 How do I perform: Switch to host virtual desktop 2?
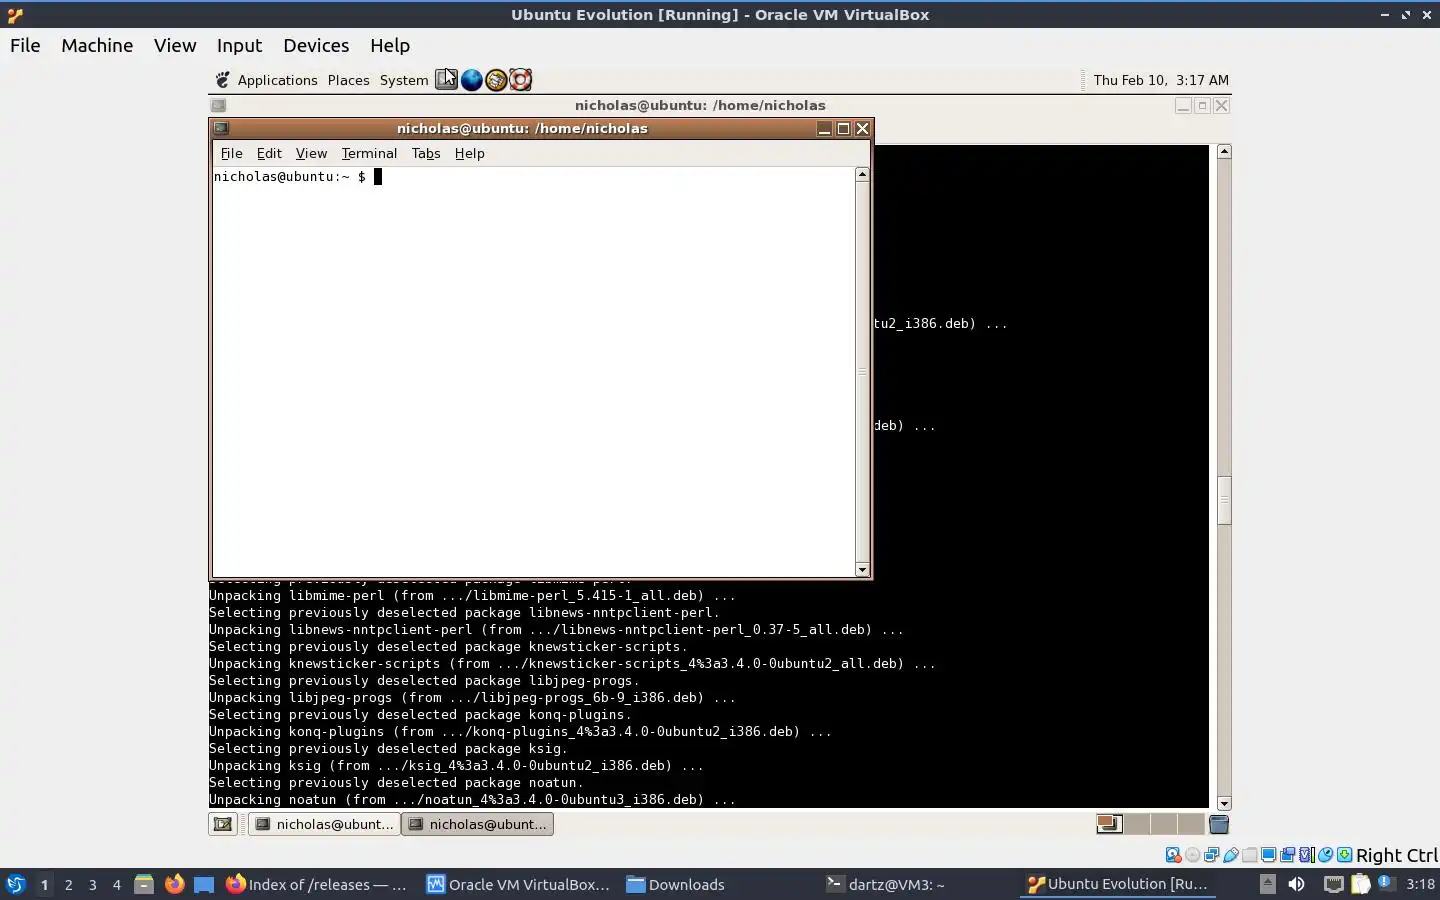tap(68, 884)
